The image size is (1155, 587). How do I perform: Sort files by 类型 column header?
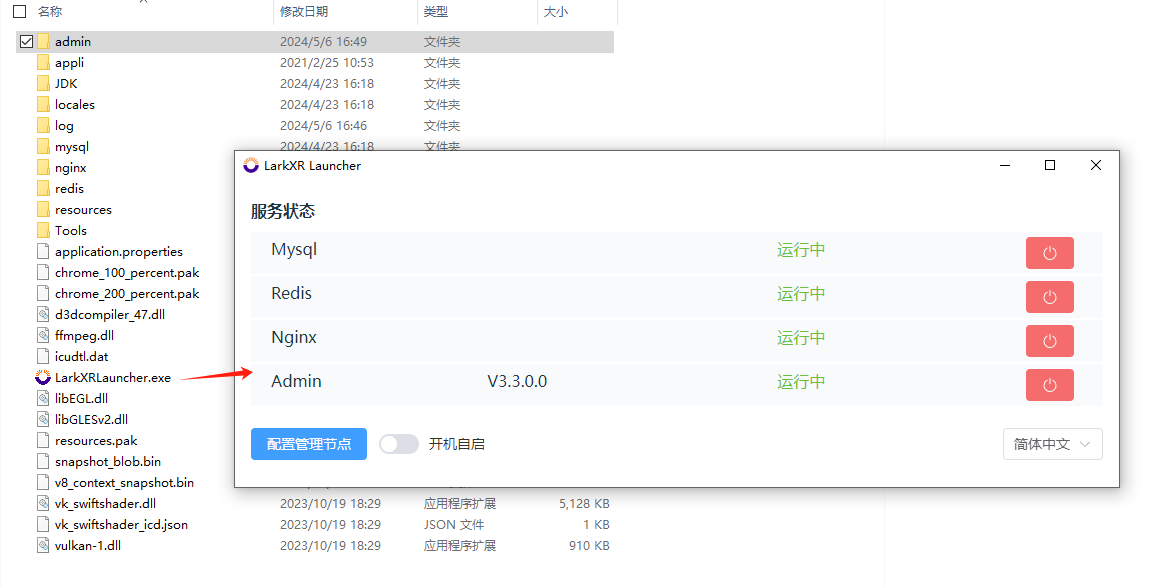click(x=435, y=11)
